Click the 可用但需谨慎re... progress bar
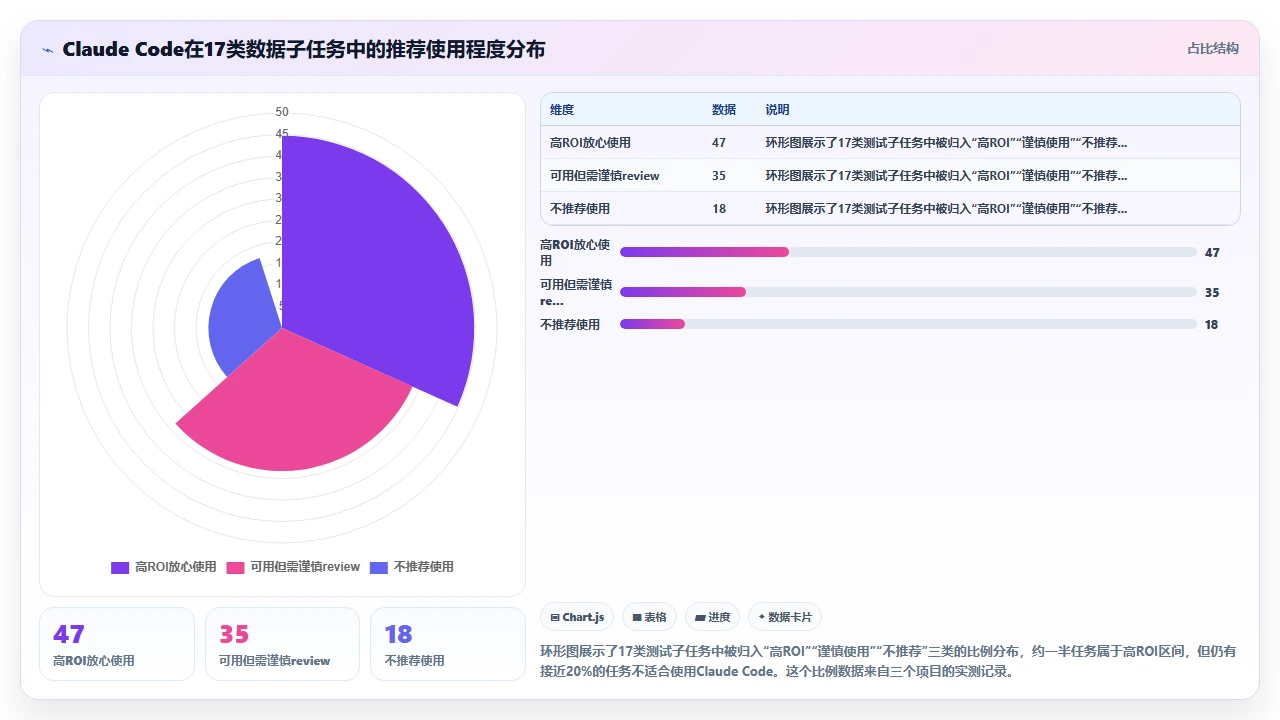Viewport: 1280px width, 720px height. pos(908,292)
